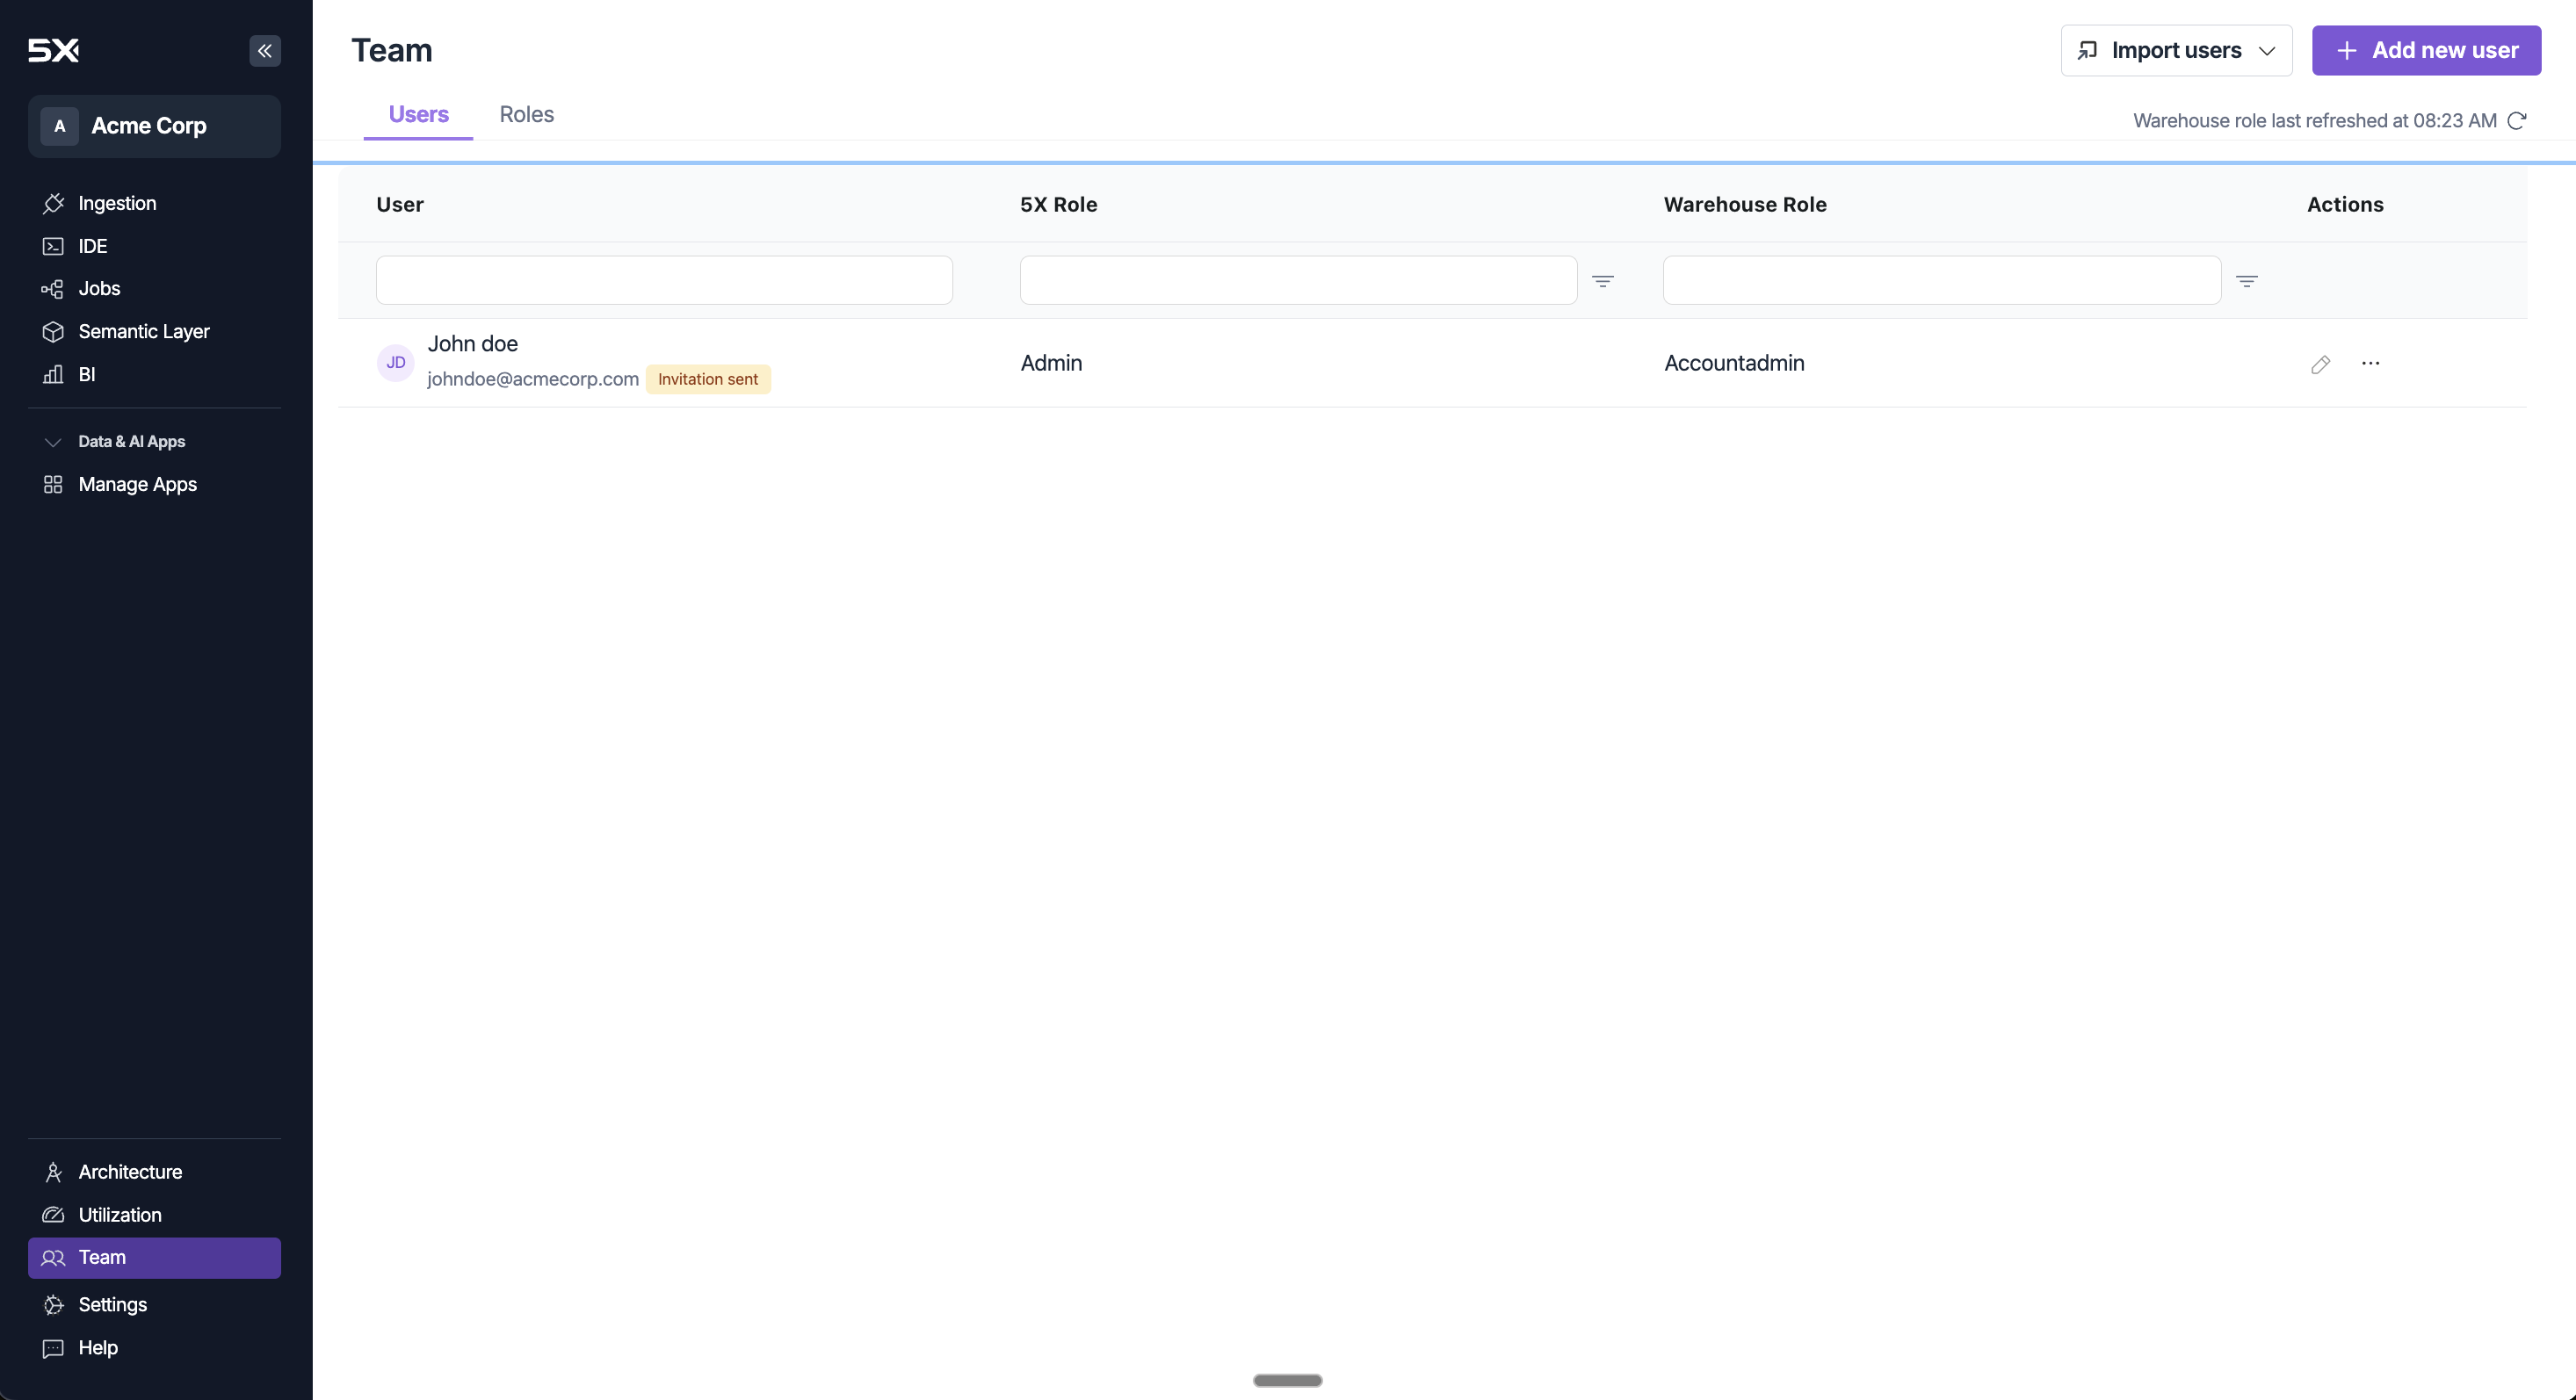Image resolution: width=2576 pixels, height=1400 pixels.
Task: Select the Users tab
Action: pyautogui.click(x=418, y=115)
